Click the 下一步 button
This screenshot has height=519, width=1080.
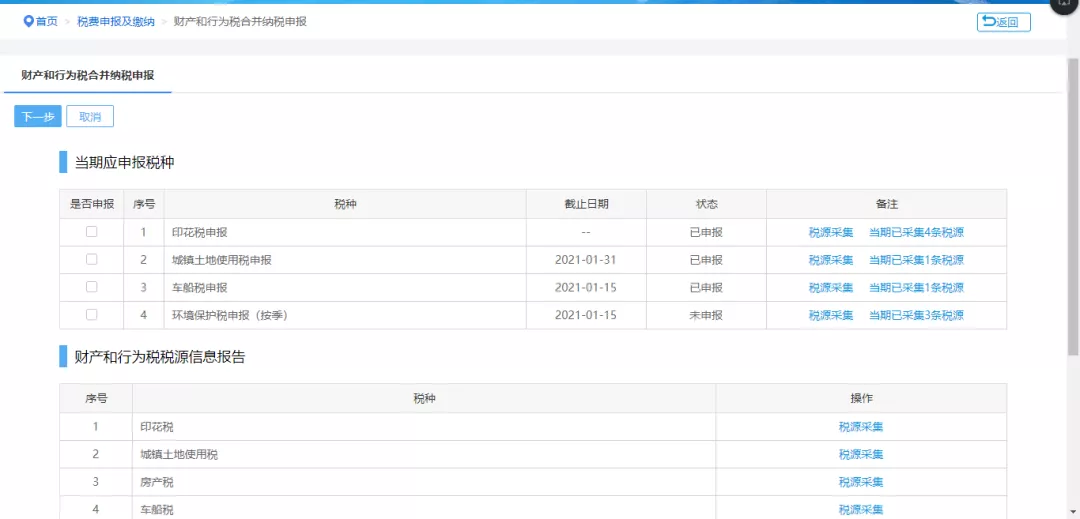38,117
